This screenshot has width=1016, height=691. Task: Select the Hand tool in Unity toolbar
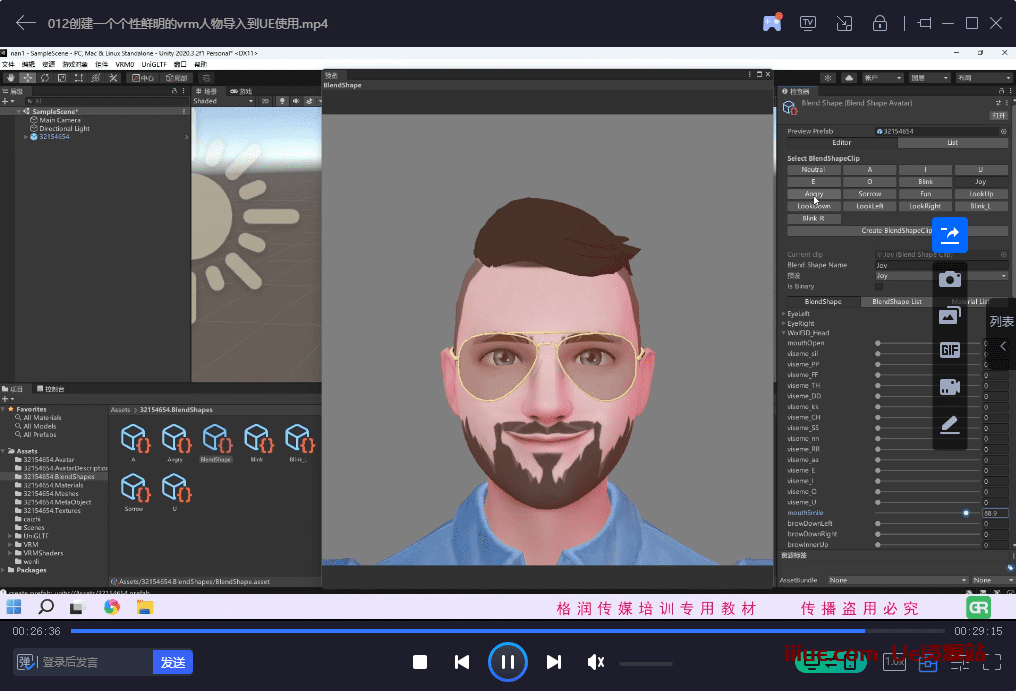pyautogui.click(x=10, y=77)
